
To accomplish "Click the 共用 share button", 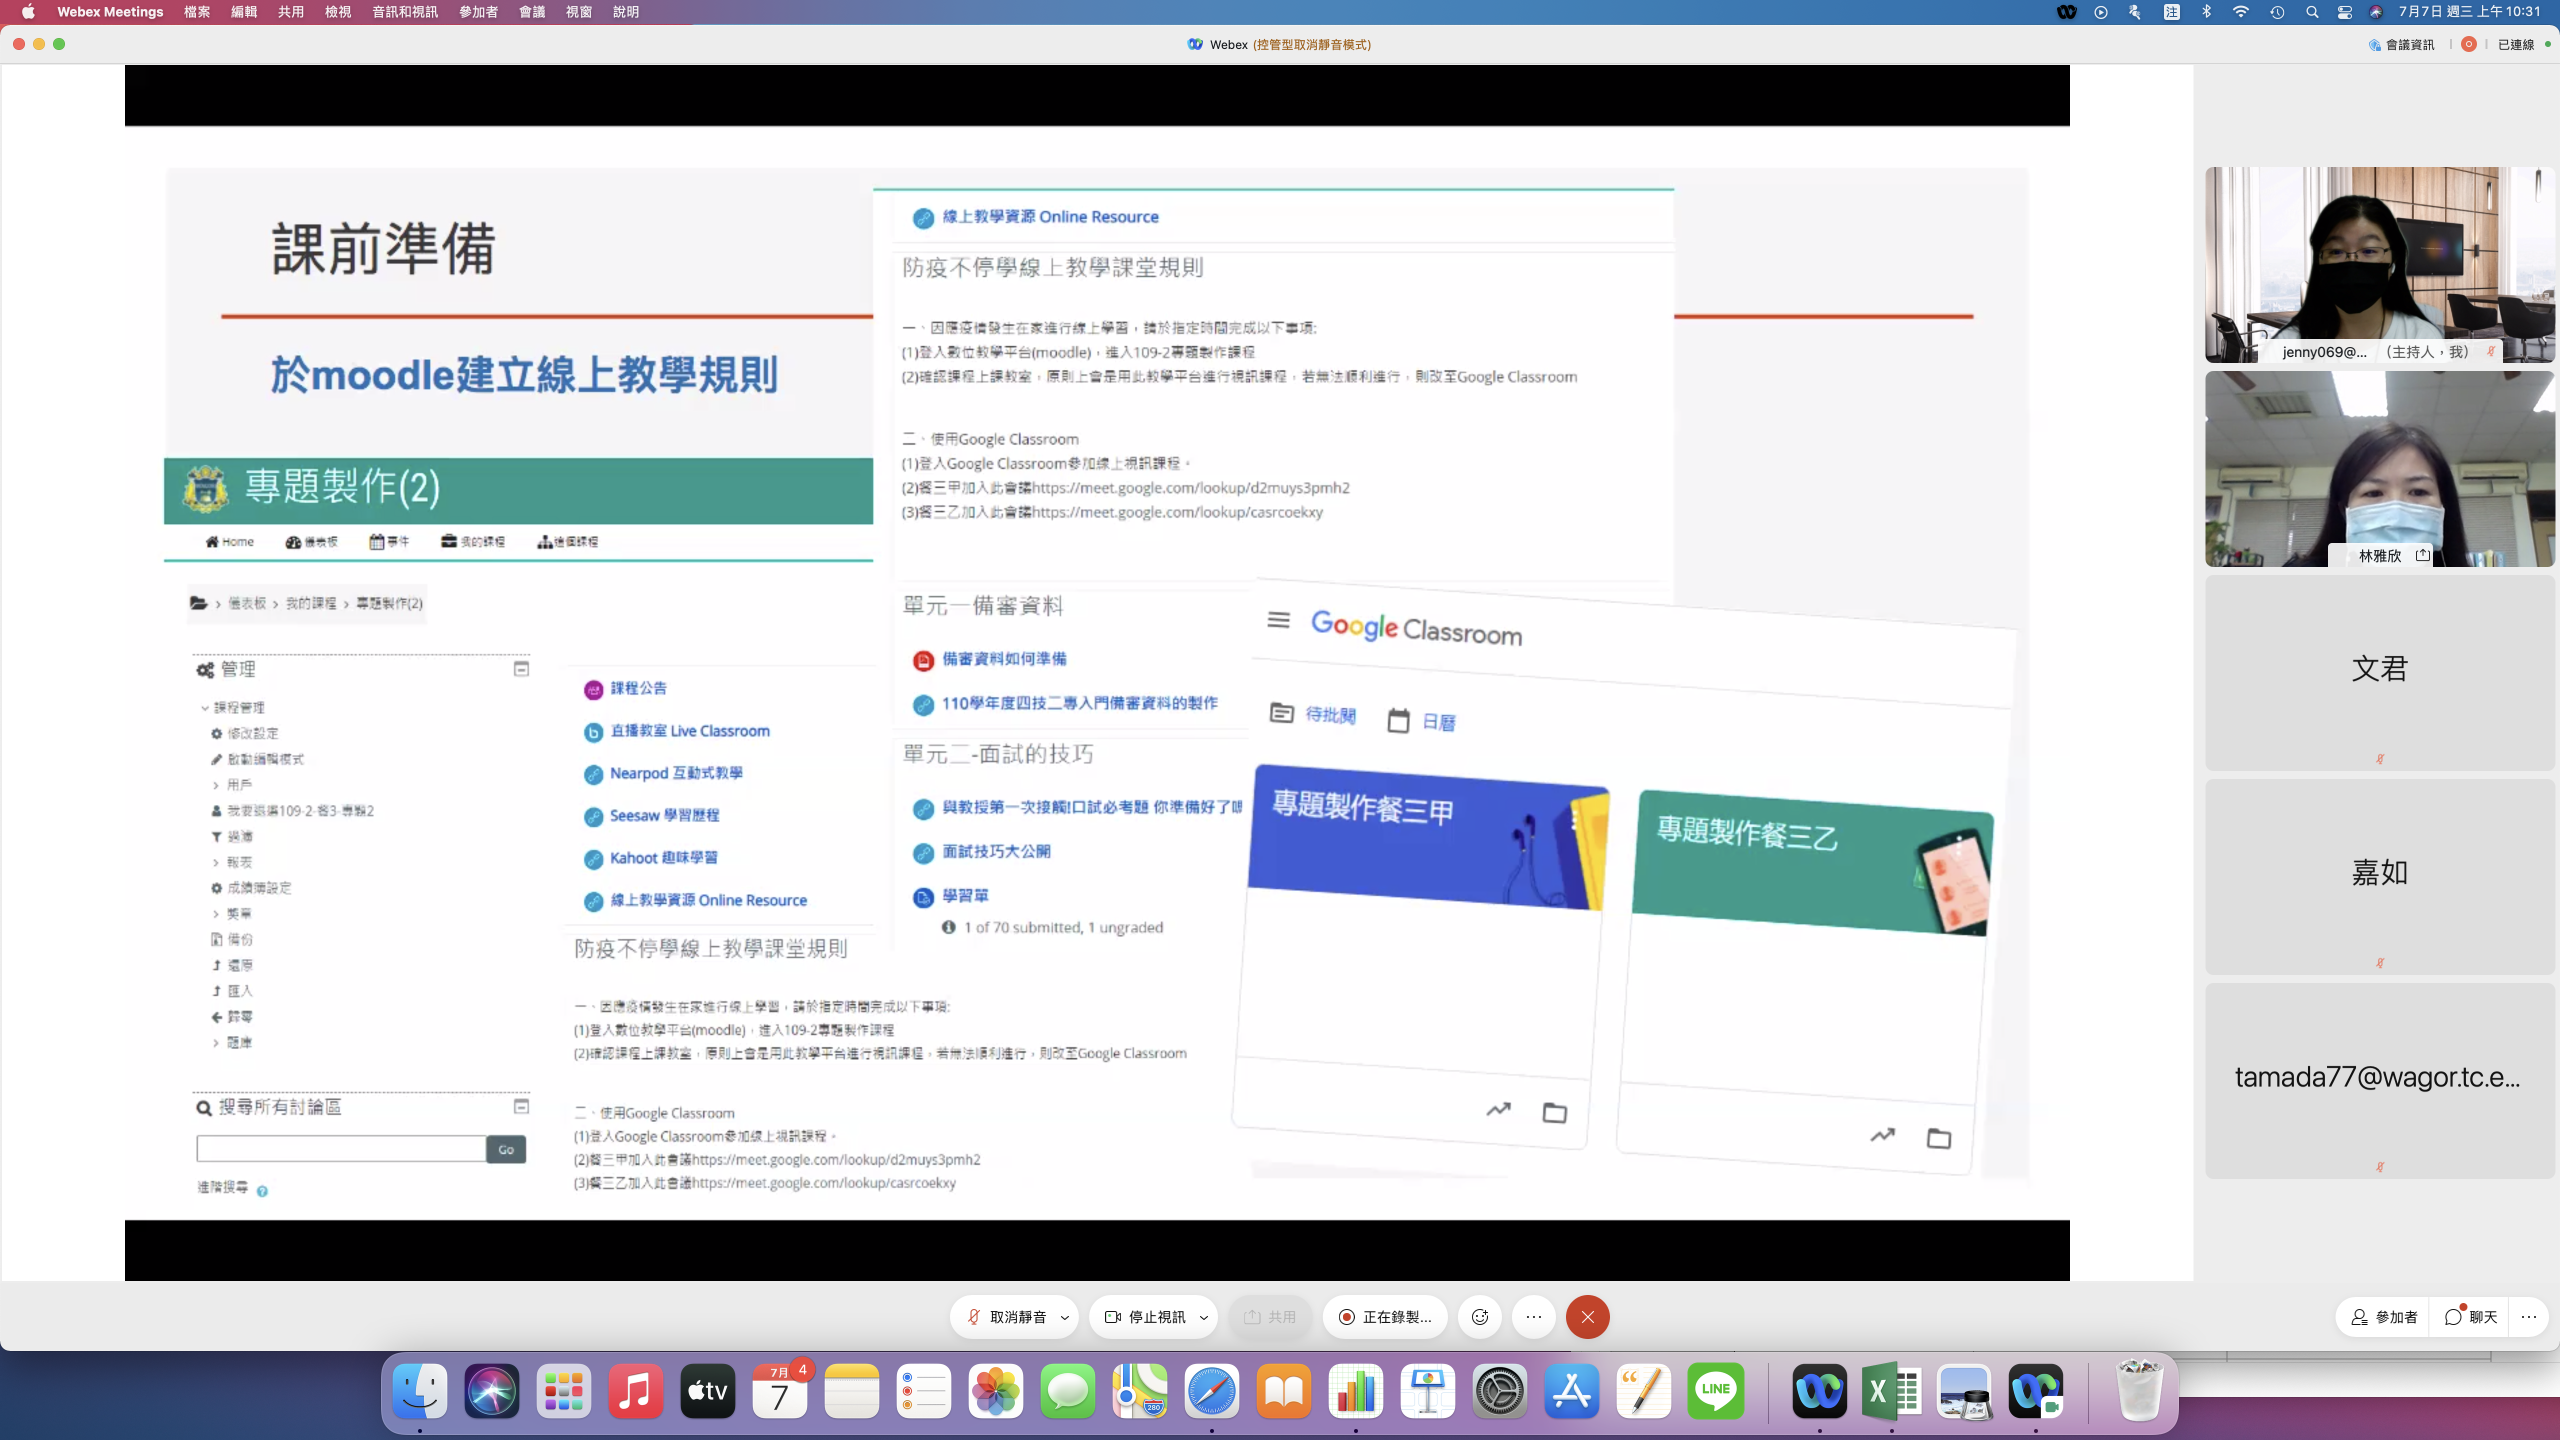I will point(1269,1317).
